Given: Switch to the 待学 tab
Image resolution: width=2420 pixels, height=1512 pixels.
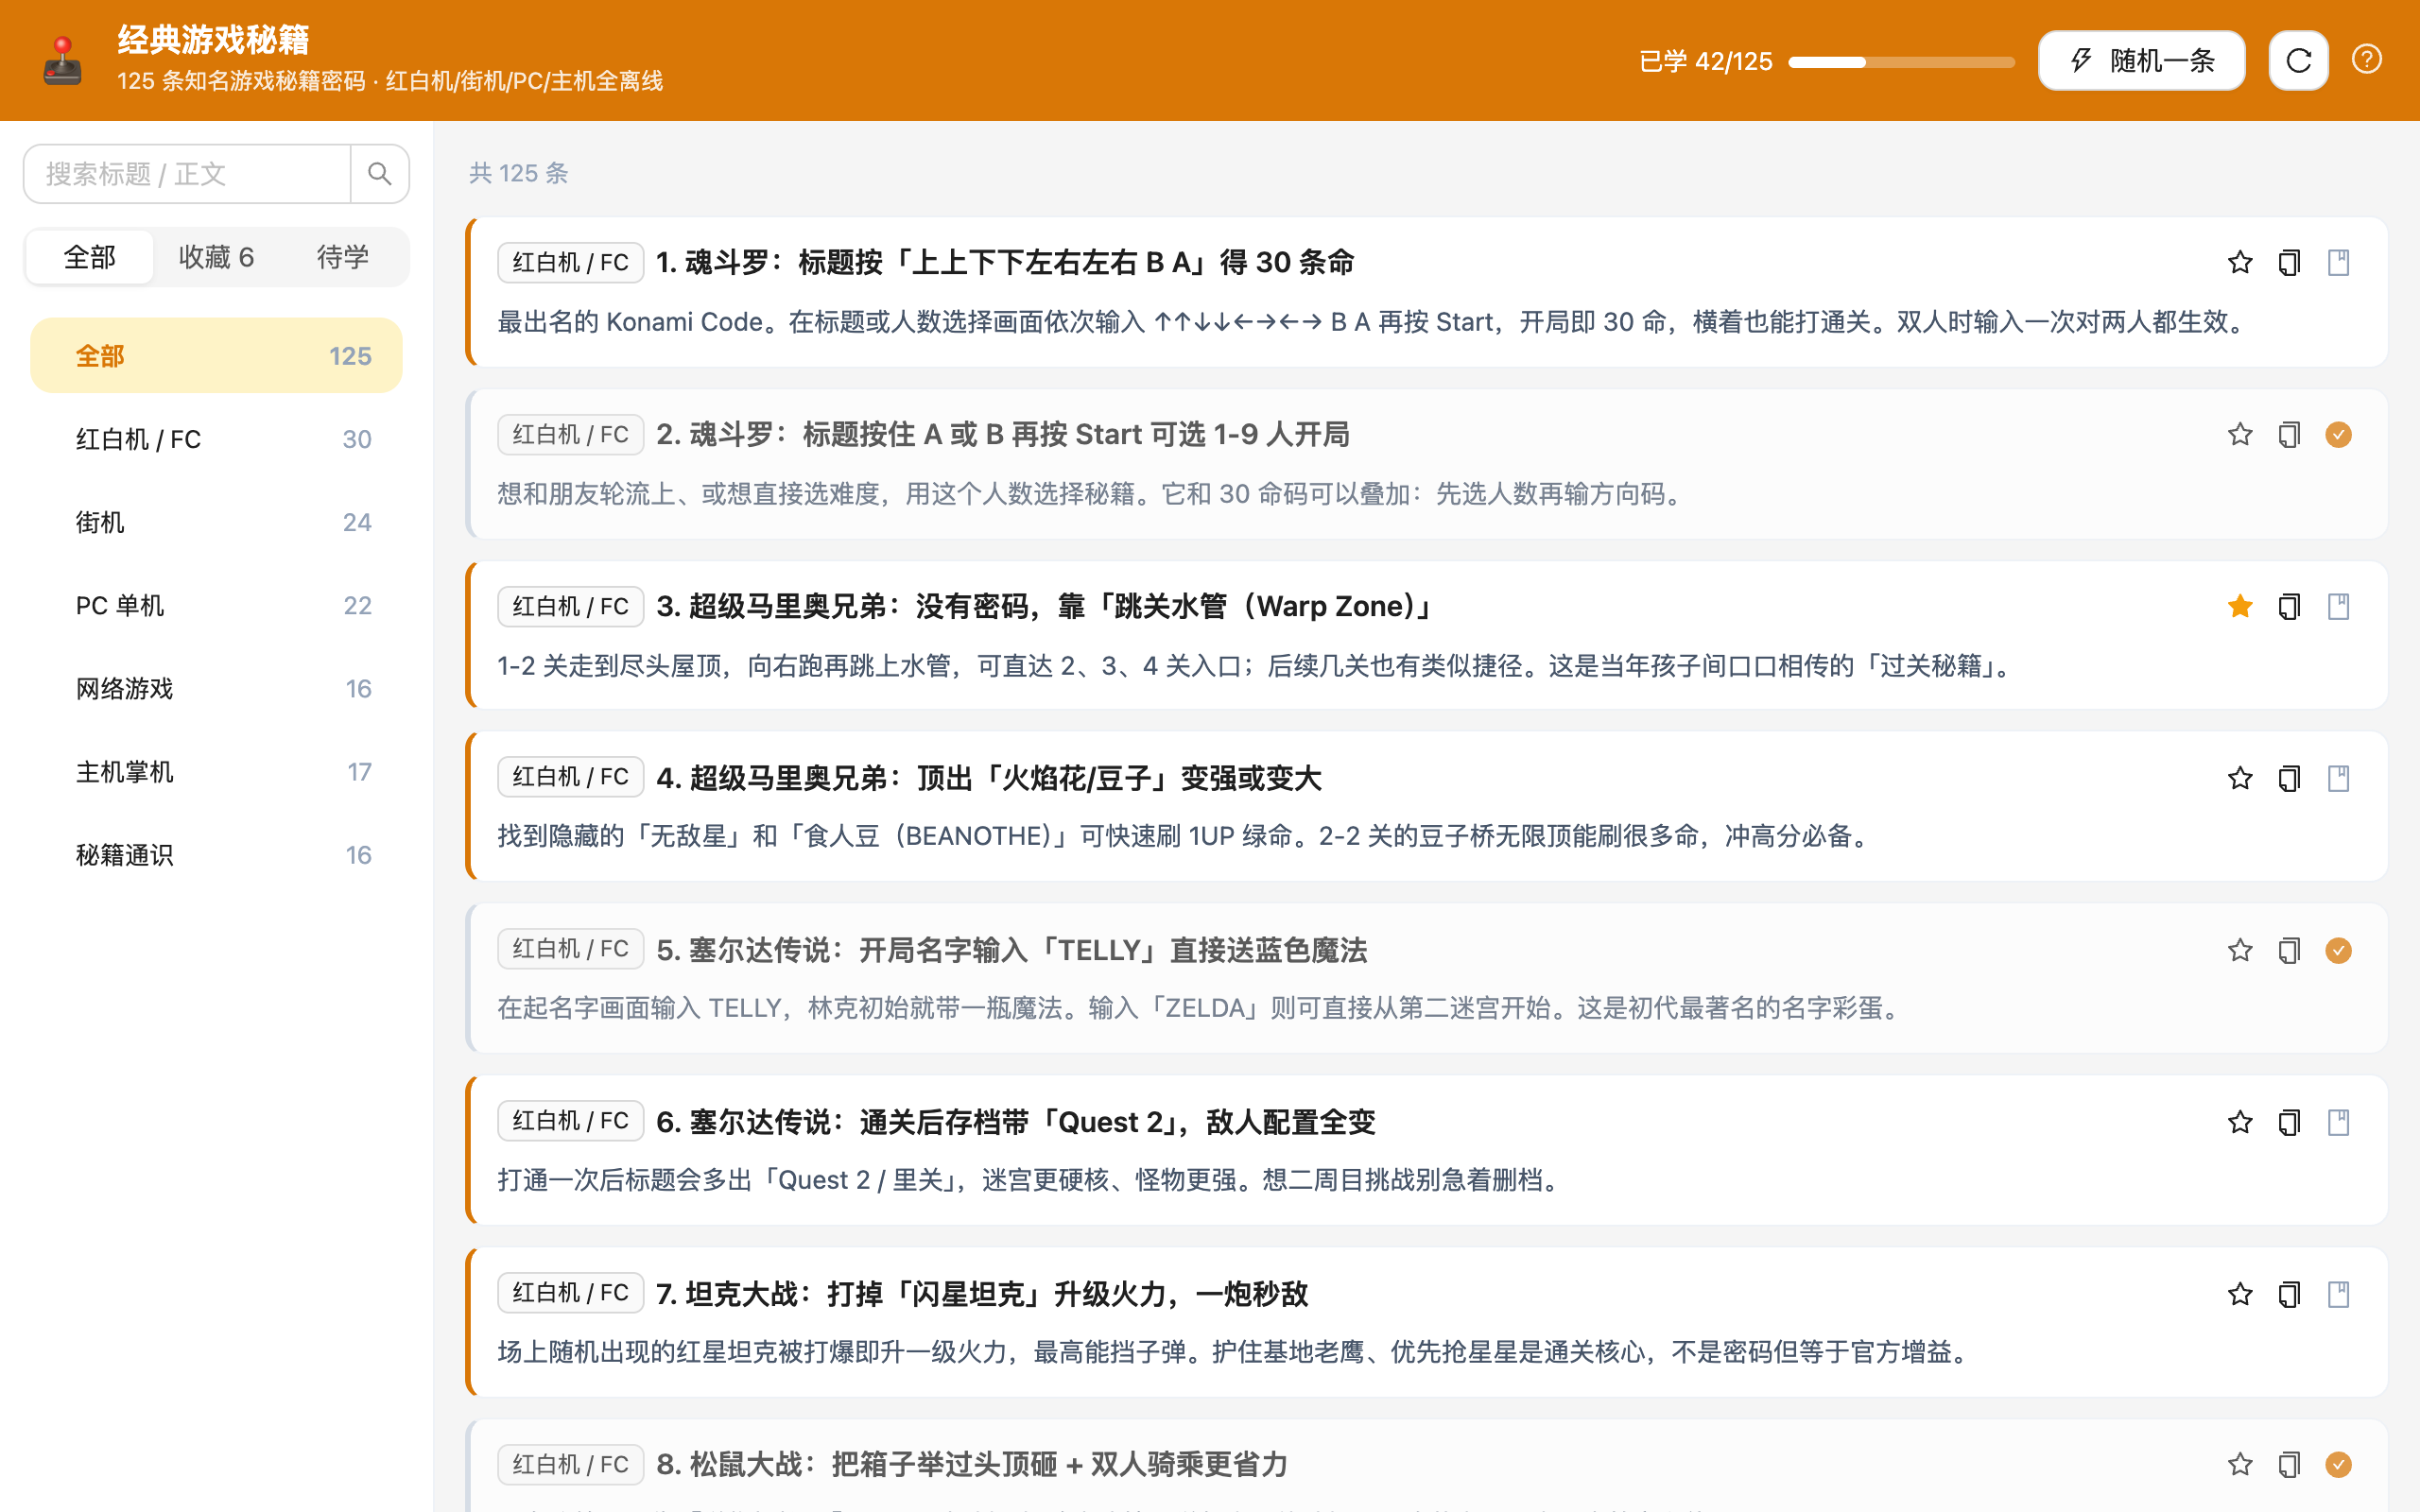Looking at the screenshot, I should point(343,257).
